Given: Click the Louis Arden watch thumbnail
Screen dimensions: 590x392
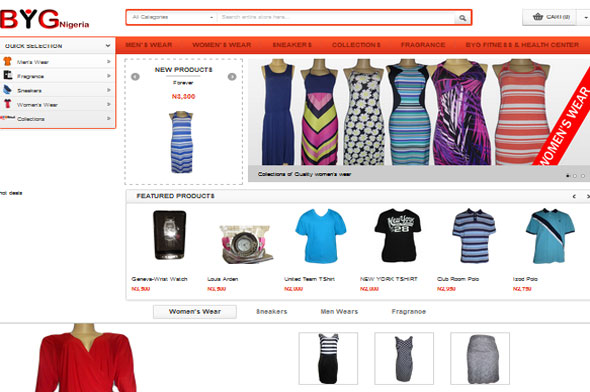Looking at the screenshot, I should (x=246, y=245).
